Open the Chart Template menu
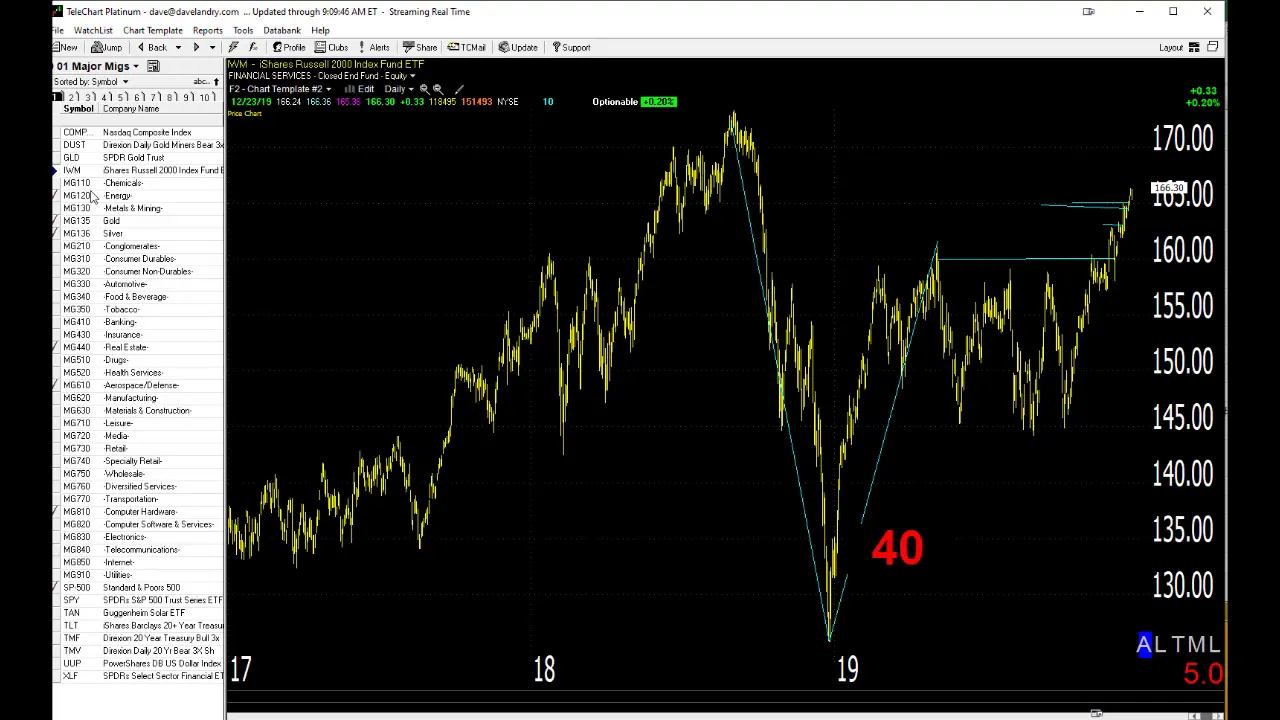 153,30
